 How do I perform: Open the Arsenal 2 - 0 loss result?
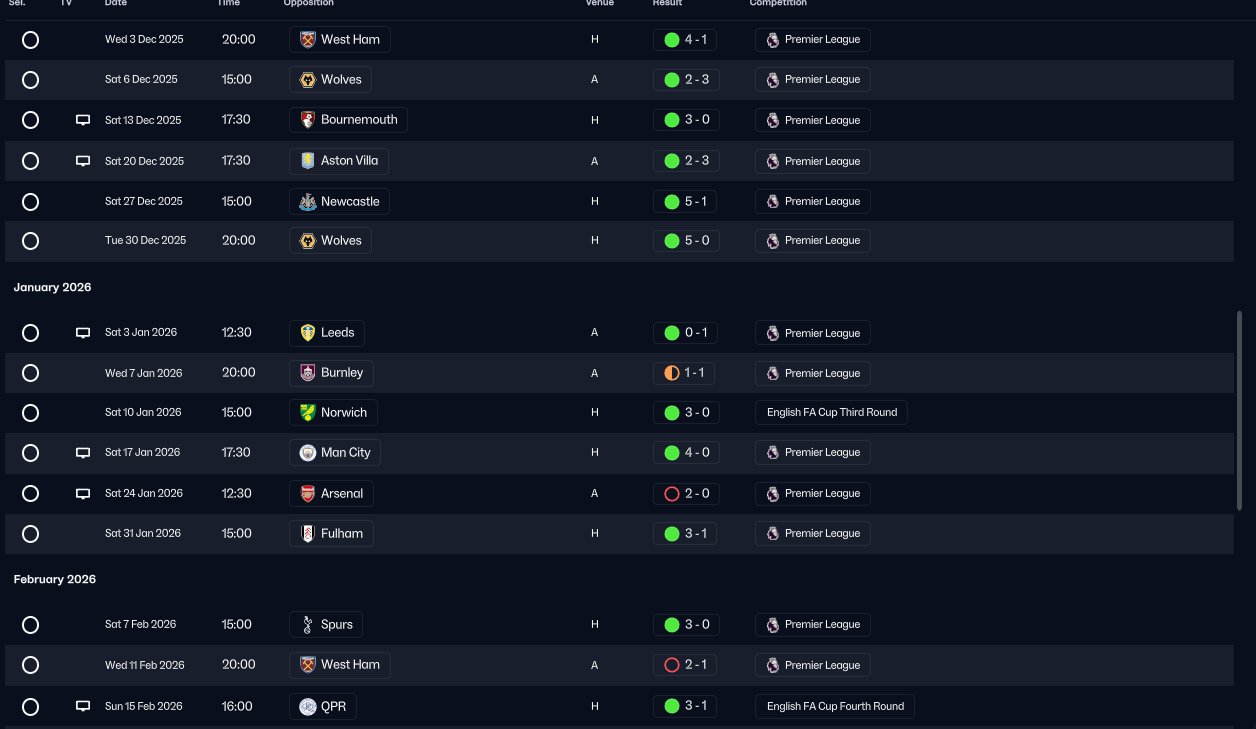(x=686, y=493)
